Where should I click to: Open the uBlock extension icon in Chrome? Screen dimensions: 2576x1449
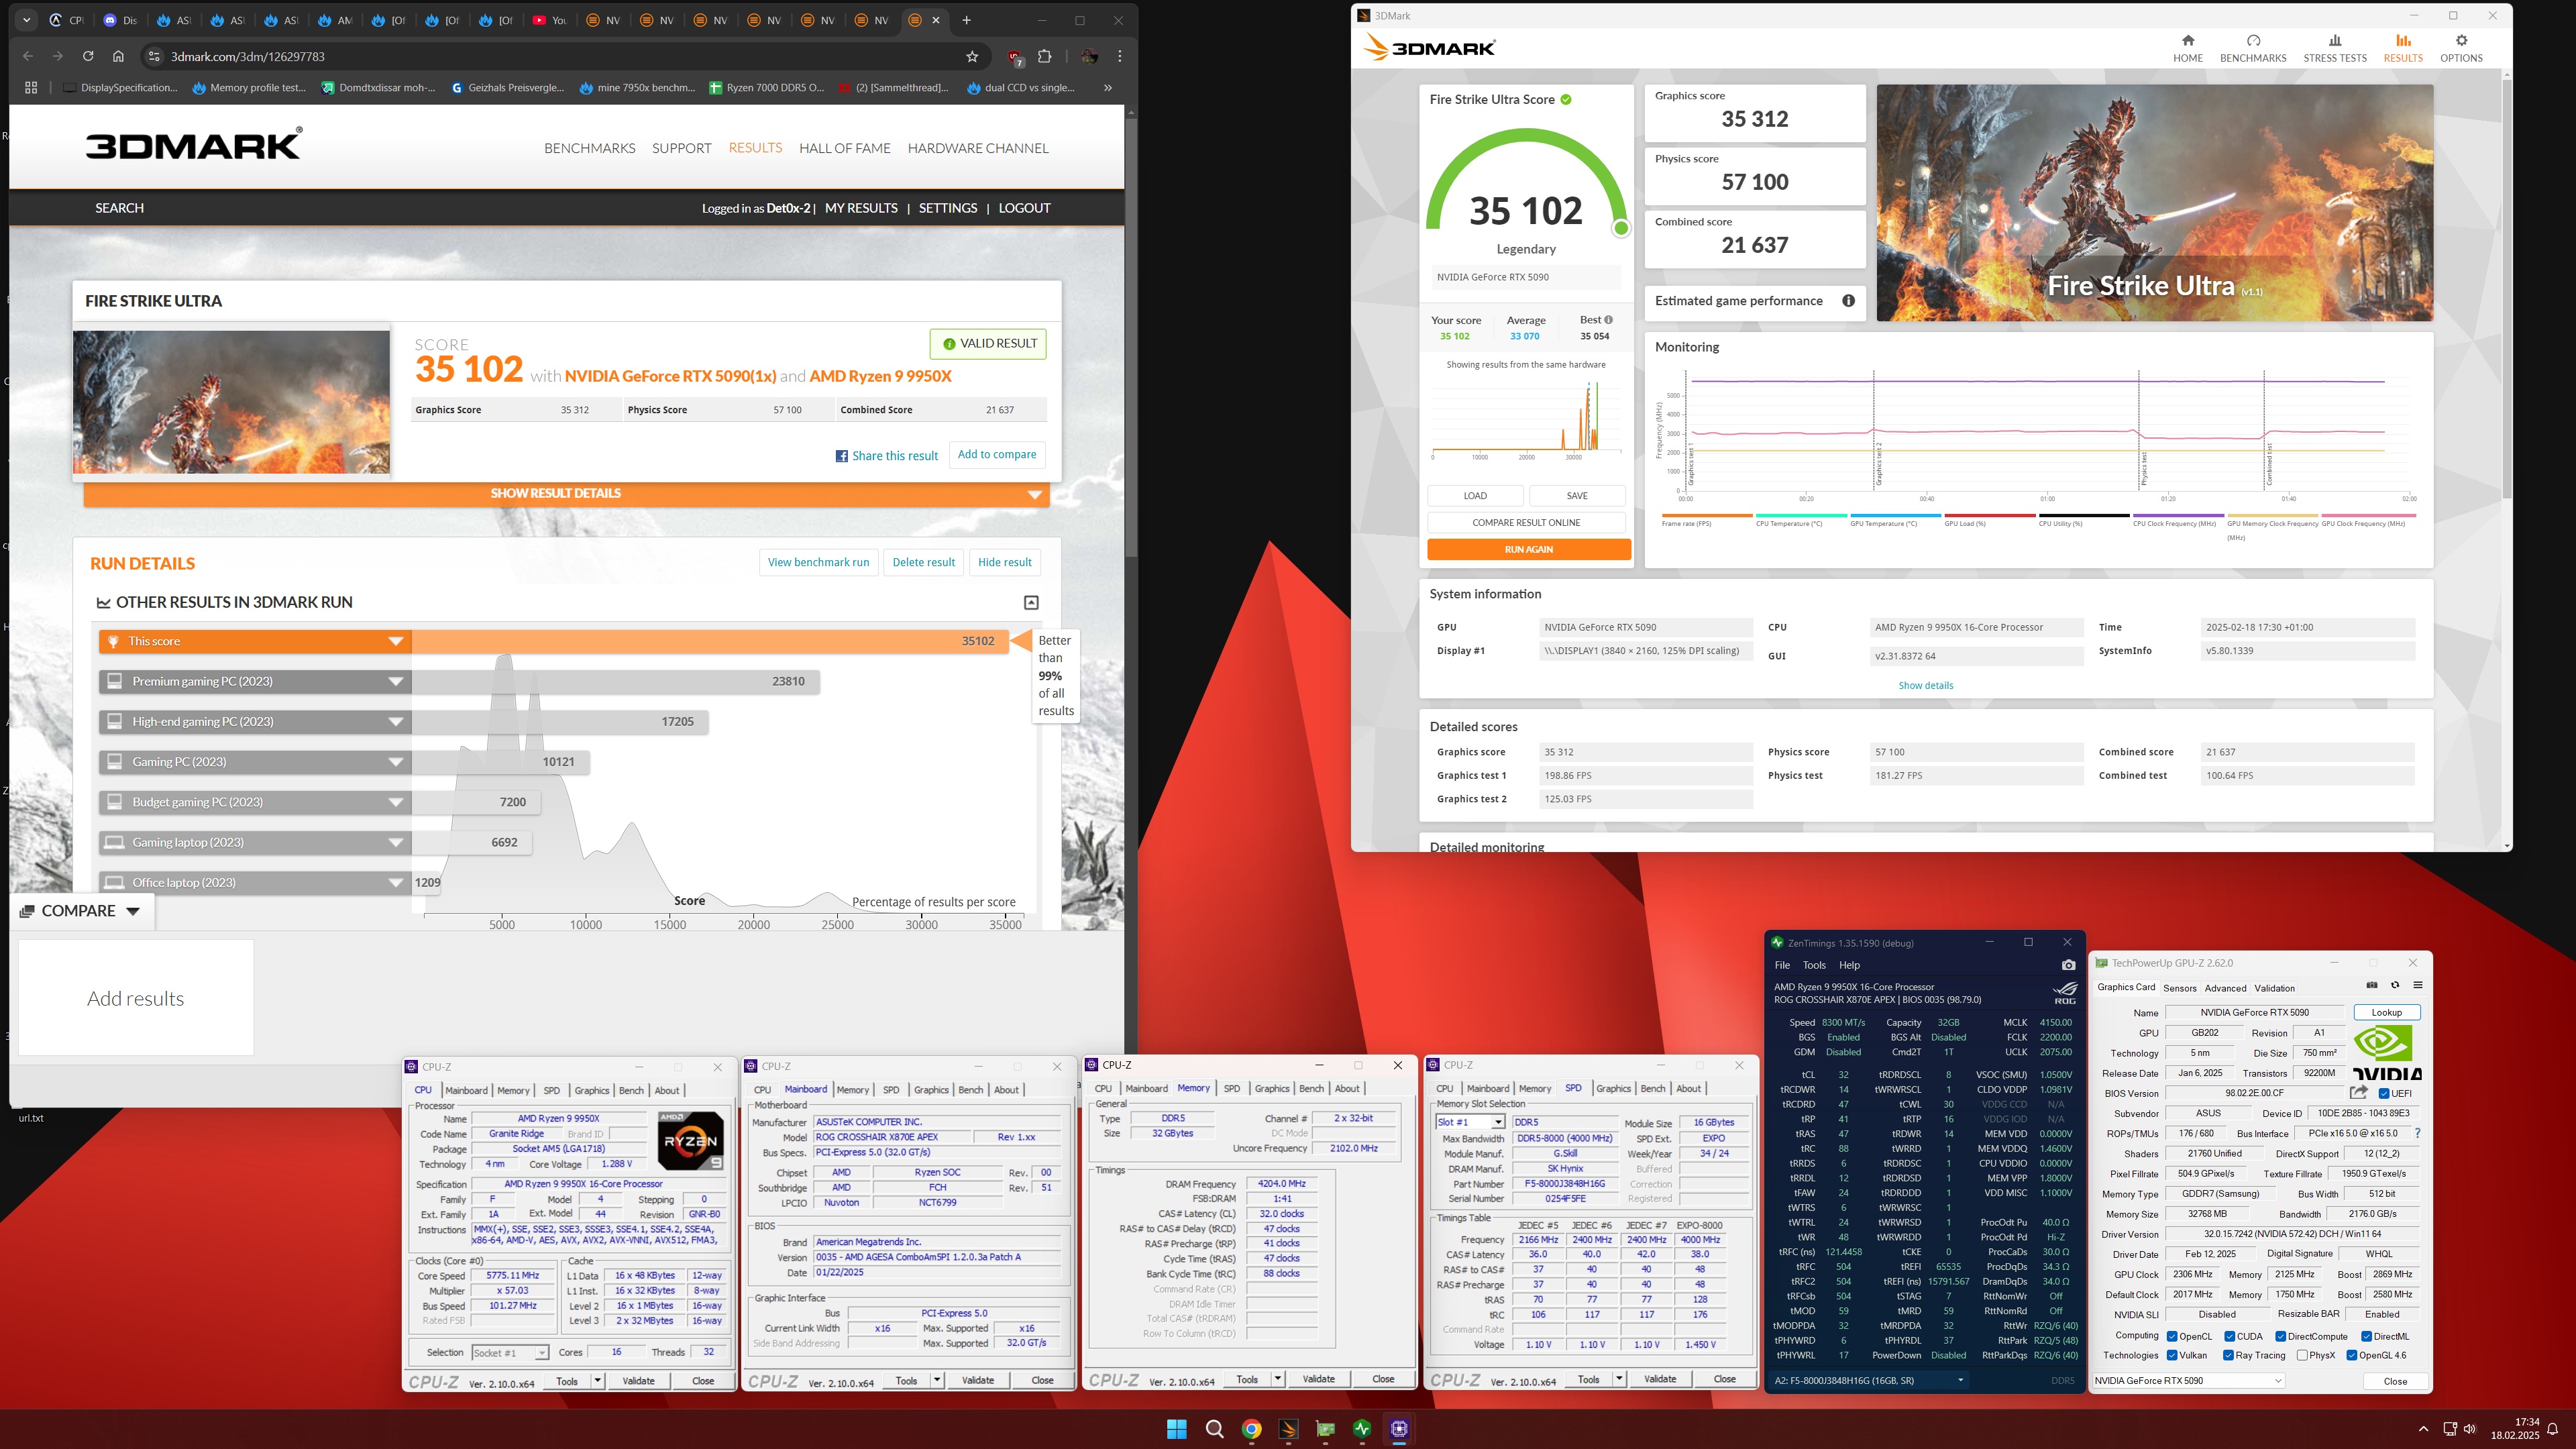coord(1015,57)
